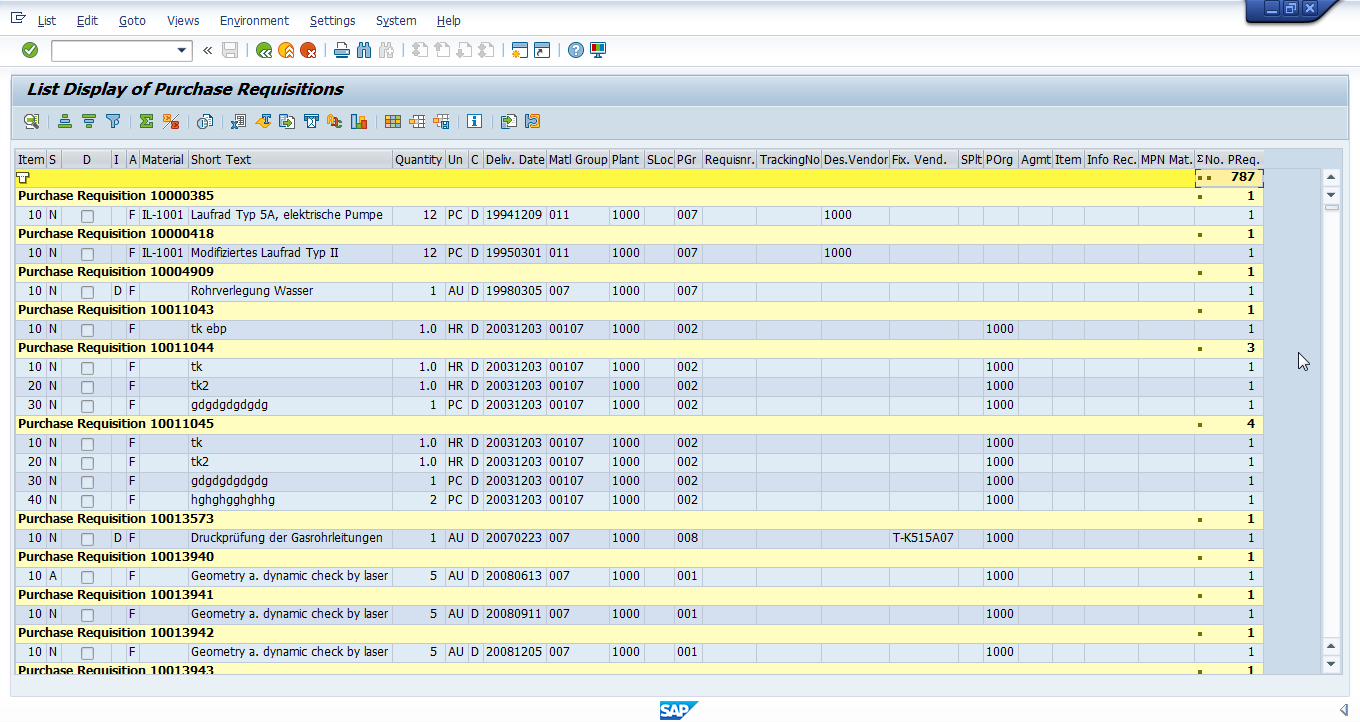Collapse subtotal marker for Requisition 10011044
1360x722 pixels.
(1200, 349)
